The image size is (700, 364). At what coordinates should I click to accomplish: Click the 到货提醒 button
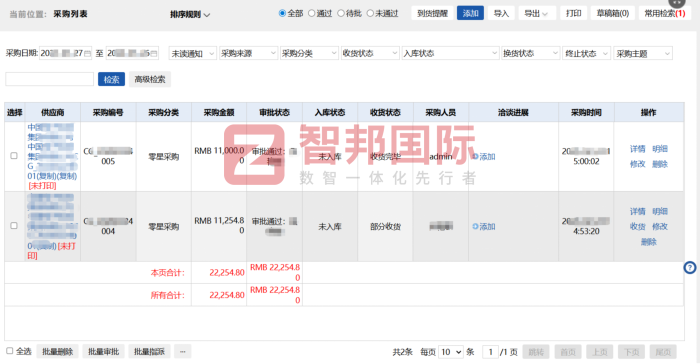[x=432, y=13]
